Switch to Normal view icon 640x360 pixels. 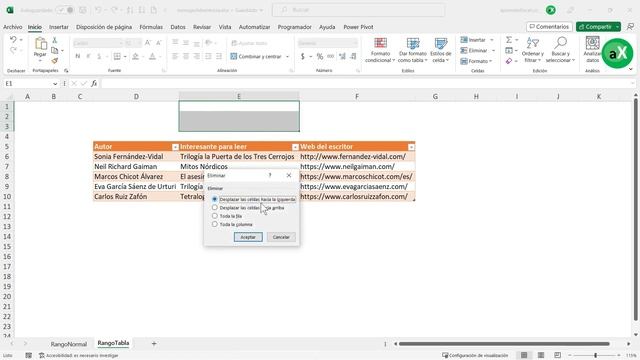click(x=524, y=355)
